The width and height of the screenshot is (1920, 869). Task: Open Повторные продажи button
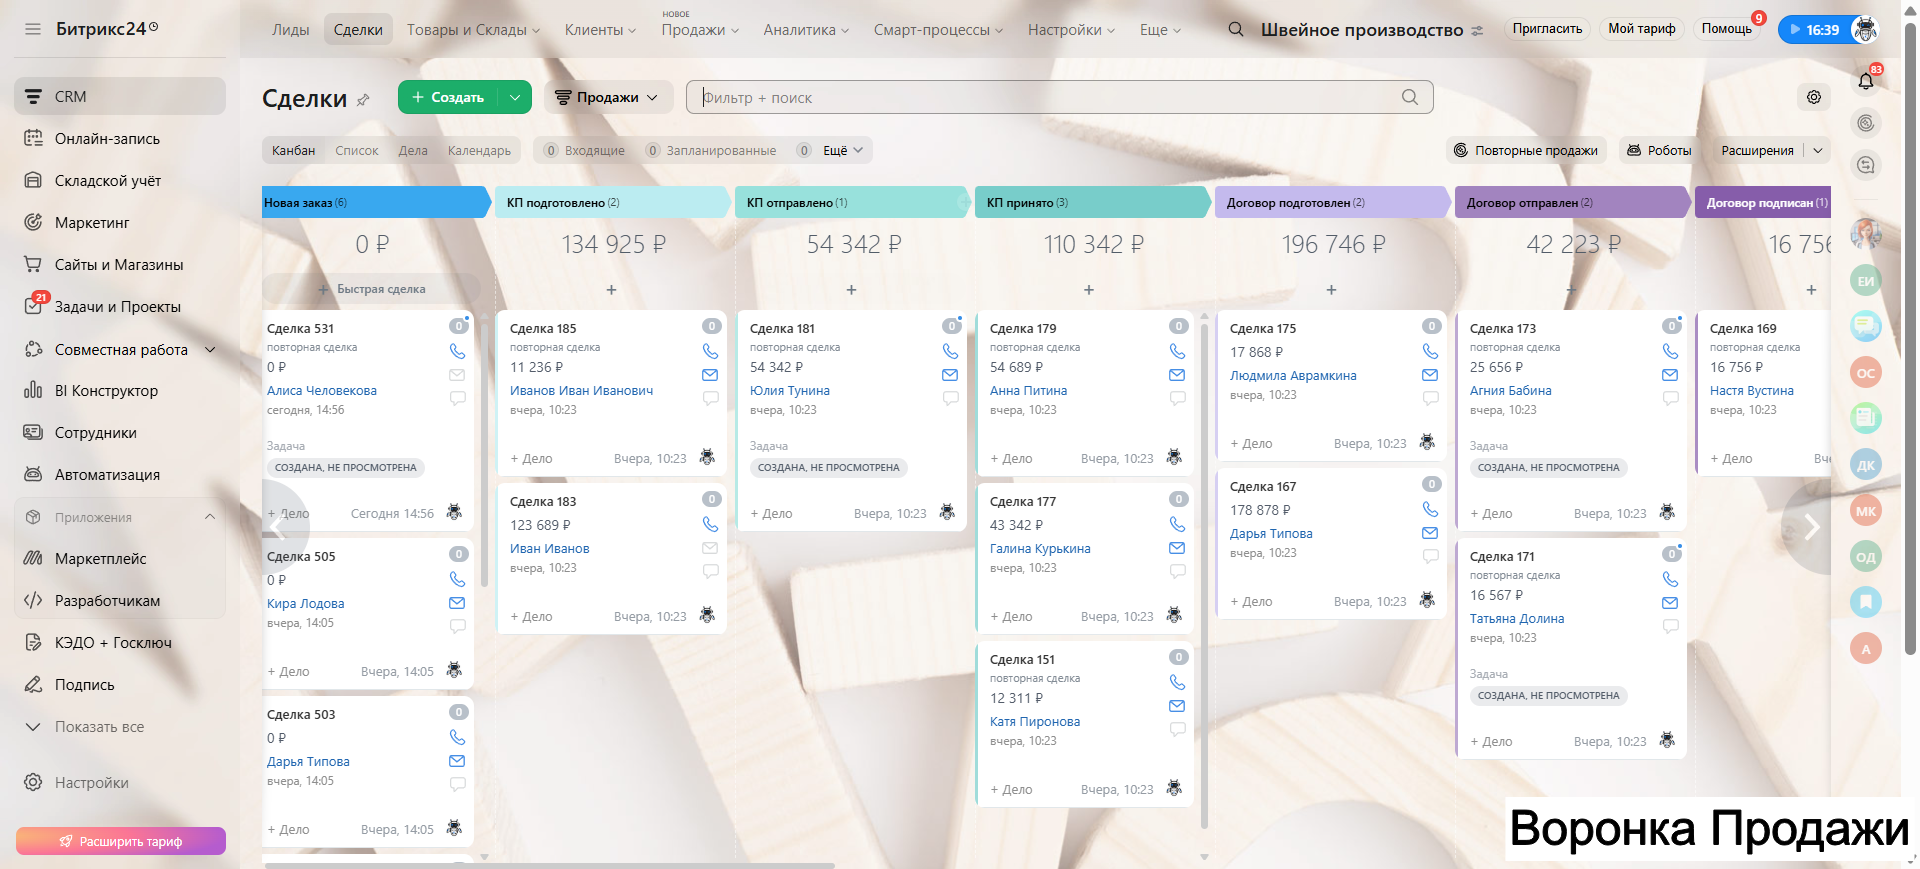[x=1526, y=150]
